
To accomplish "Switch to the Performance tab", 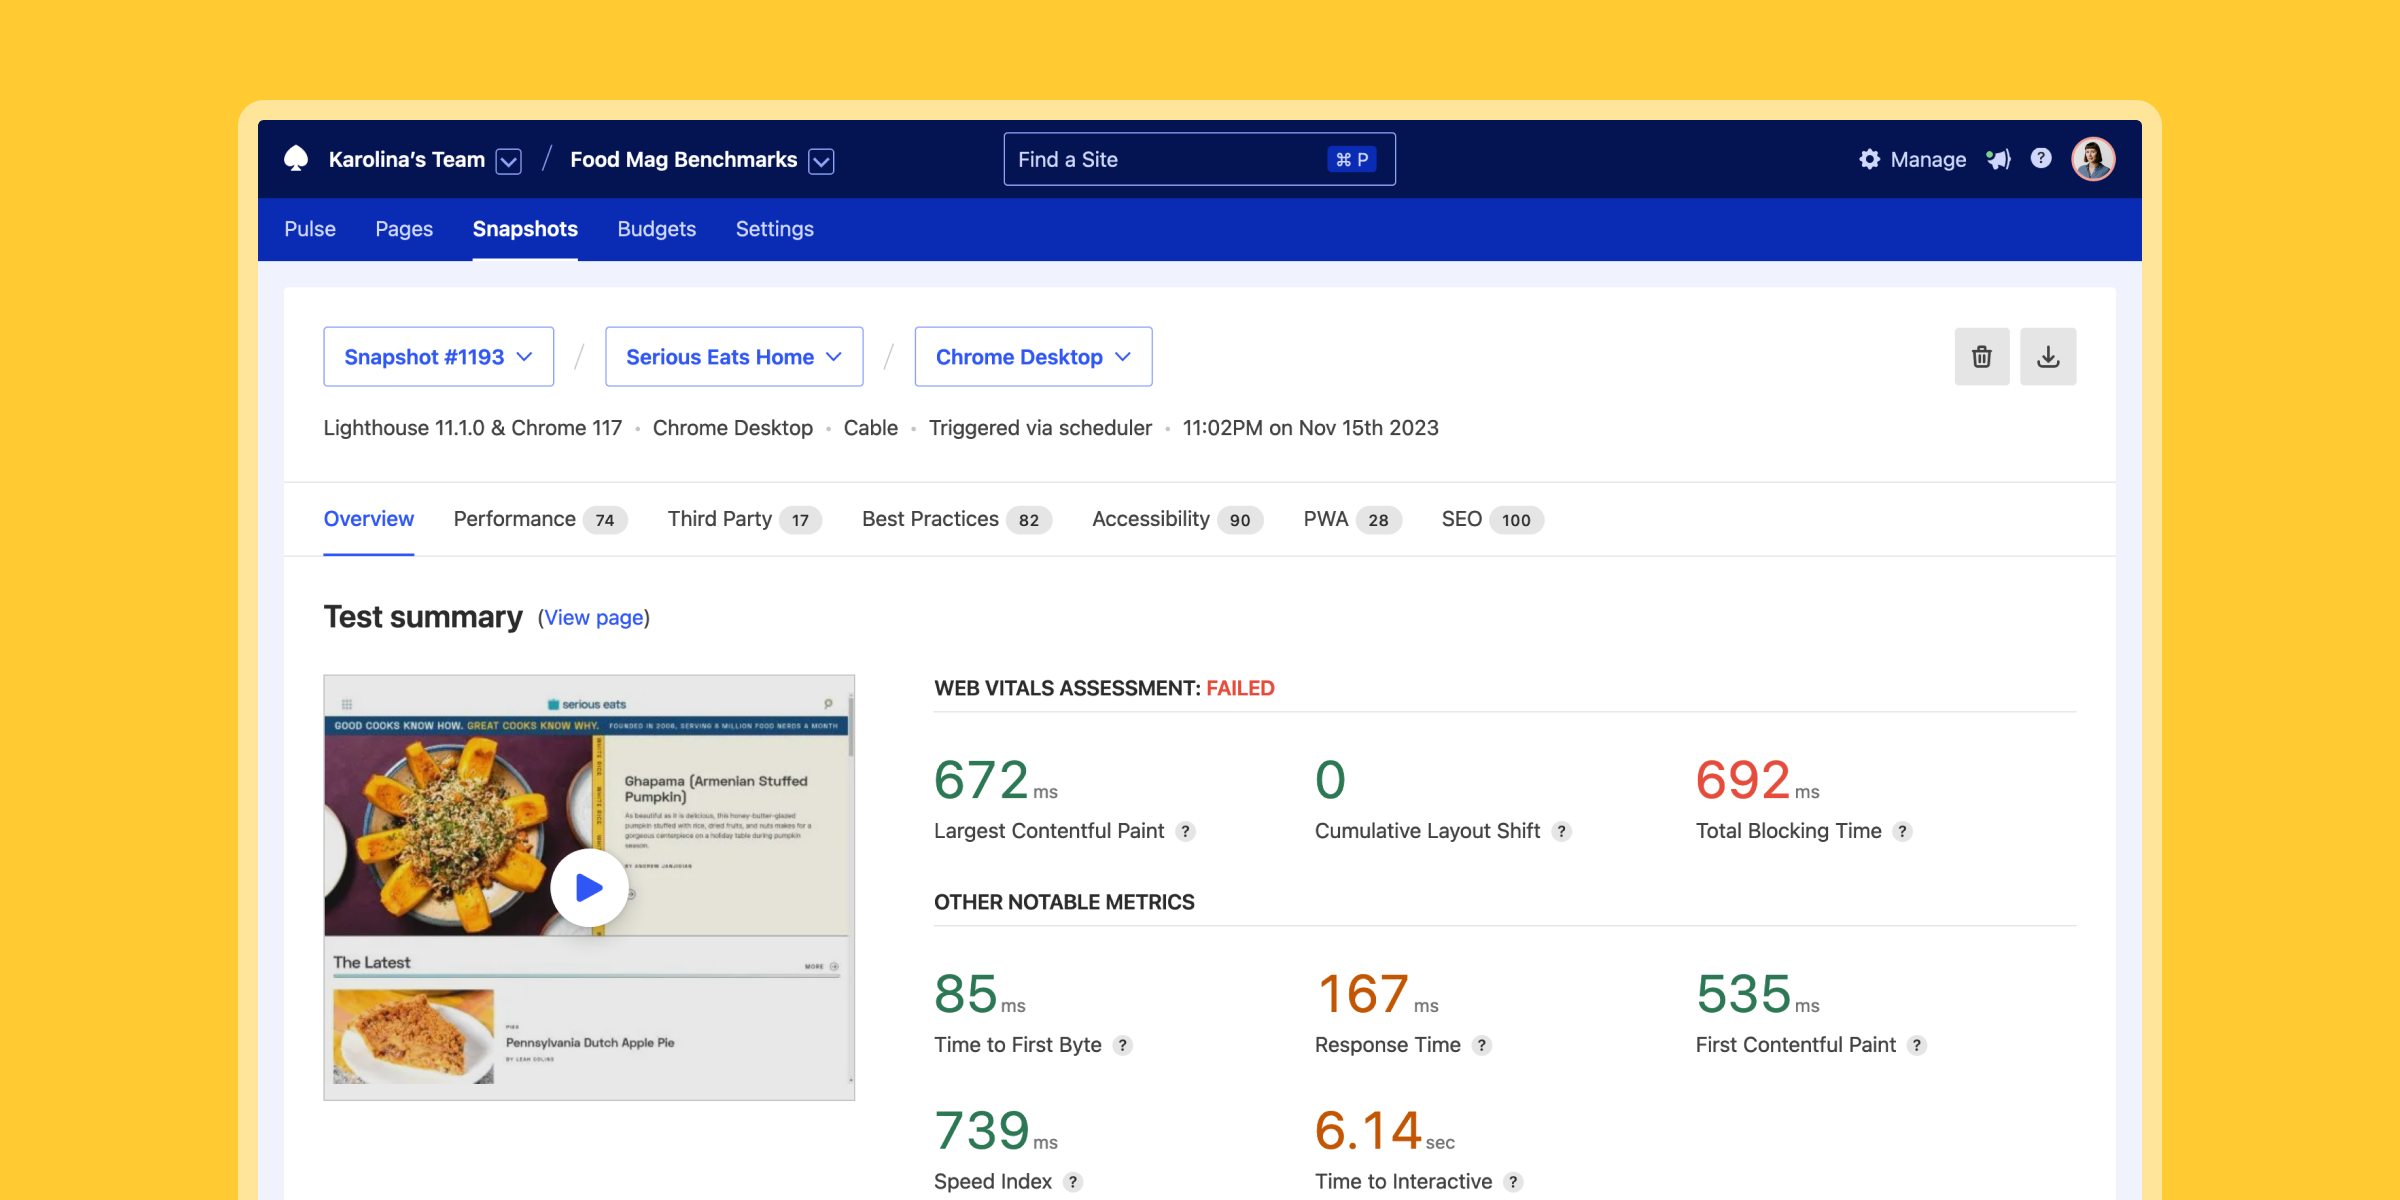I will click(x=513, y=518).
